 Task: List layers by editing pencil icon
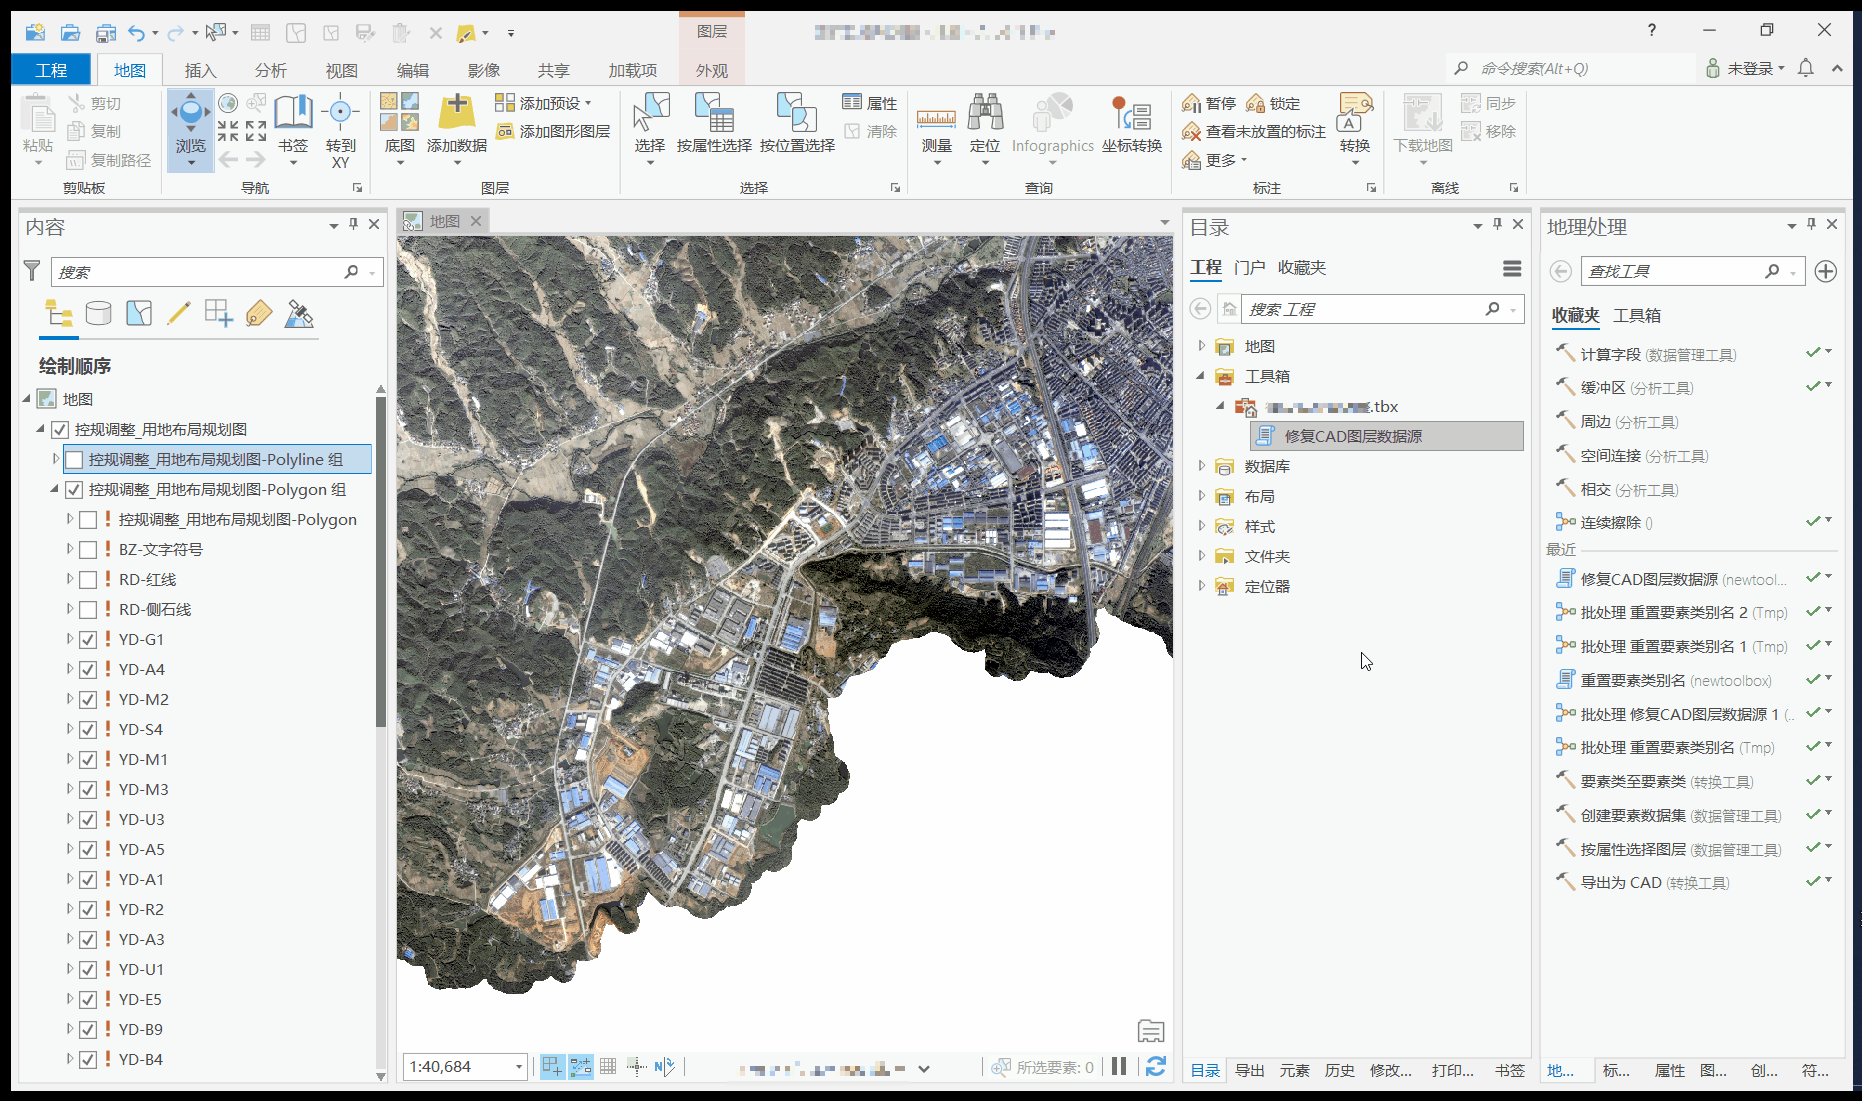point(178,314)
